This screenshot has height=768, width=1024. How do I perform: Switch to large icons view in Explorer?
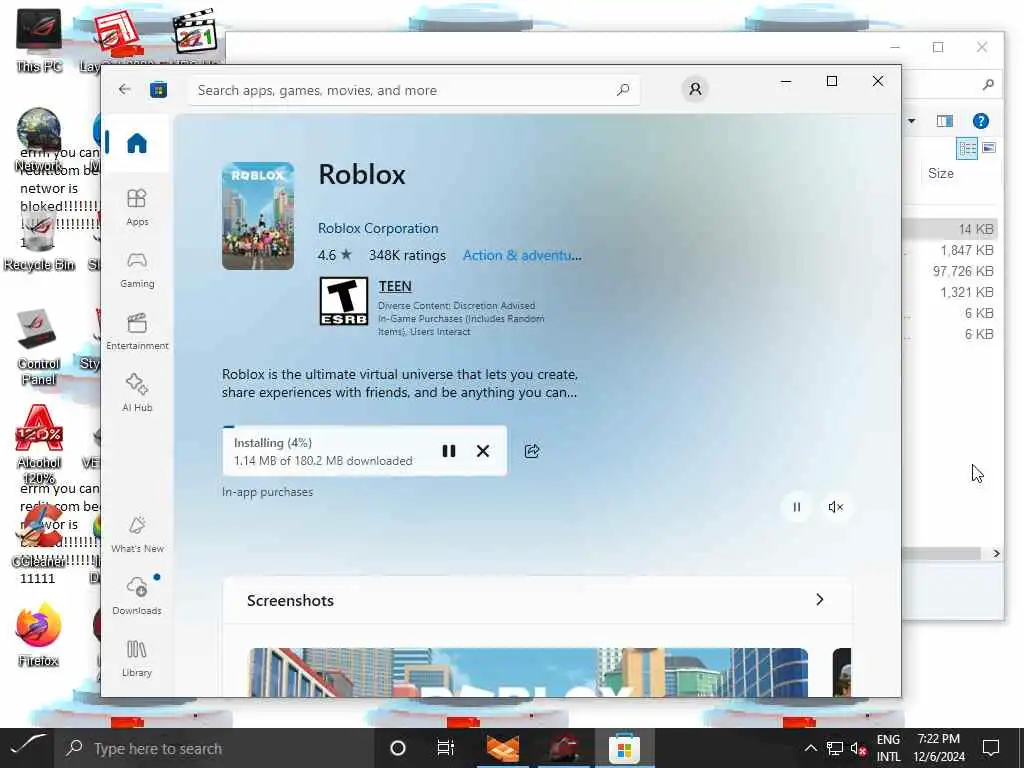989,148
